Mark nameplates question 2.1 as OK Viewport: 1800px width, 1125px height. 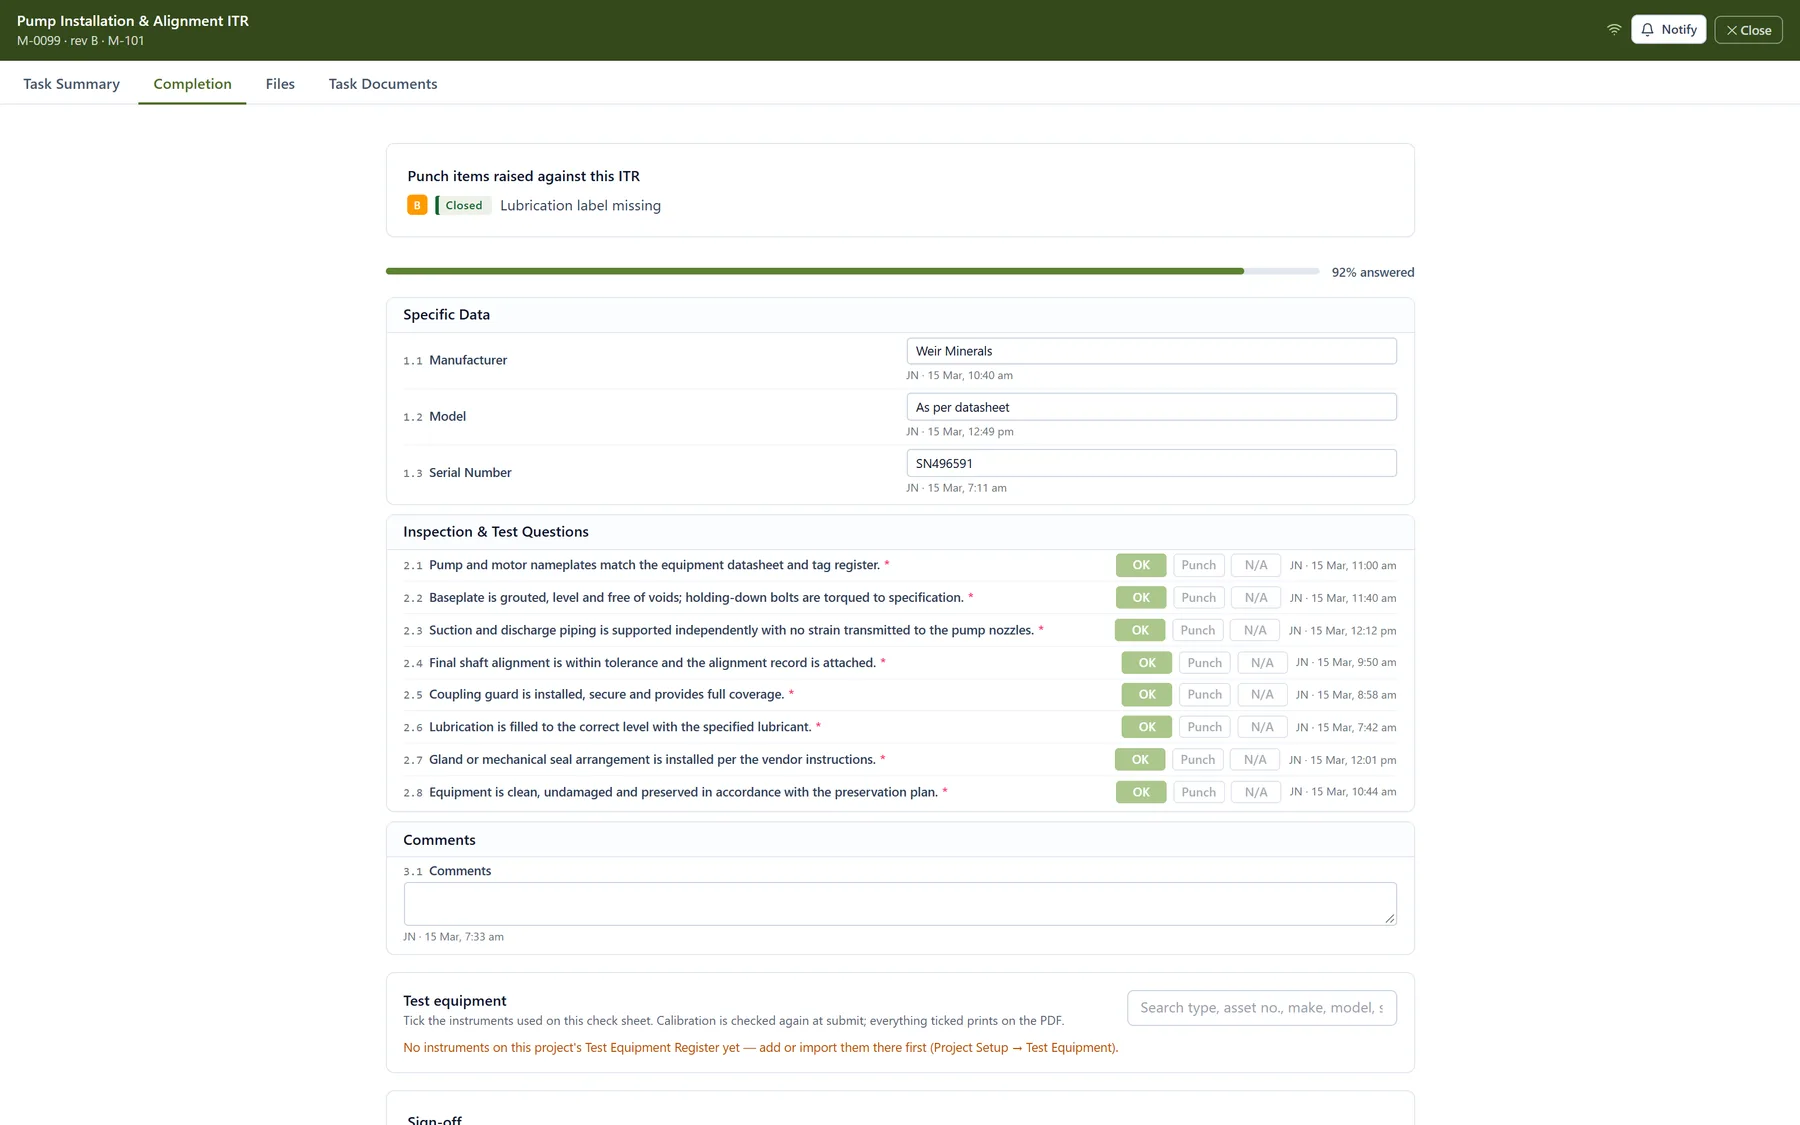click(1141, 565)
